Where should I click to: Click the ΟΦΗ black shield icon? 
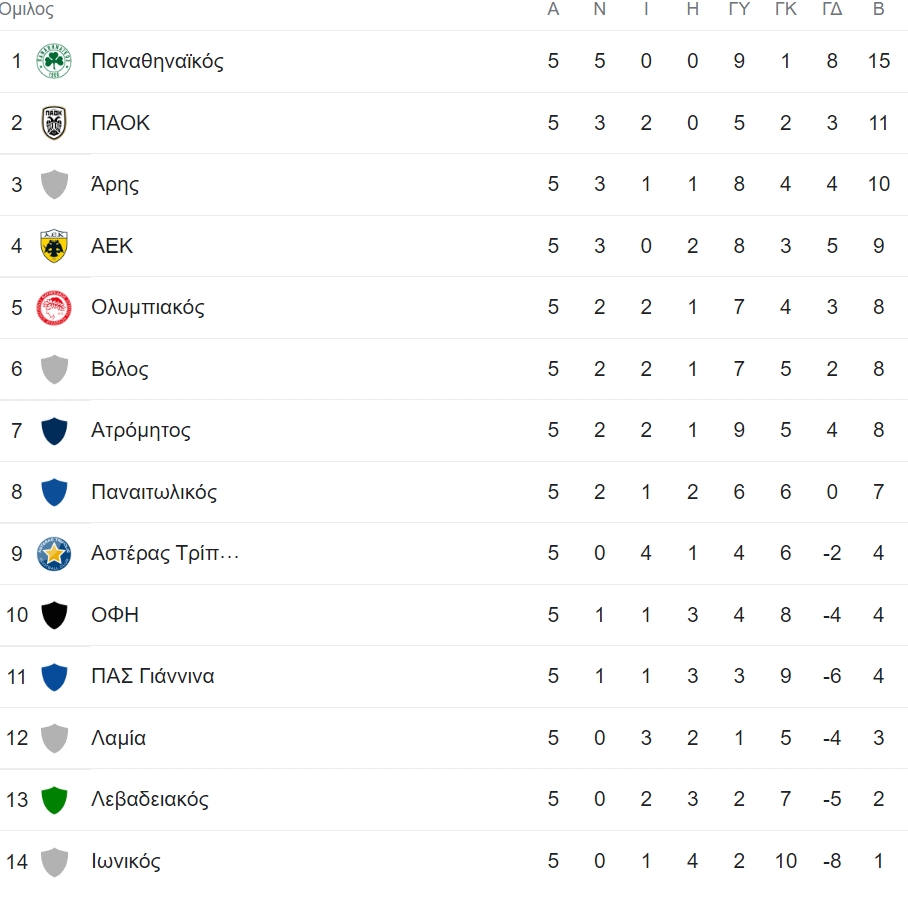54,615
